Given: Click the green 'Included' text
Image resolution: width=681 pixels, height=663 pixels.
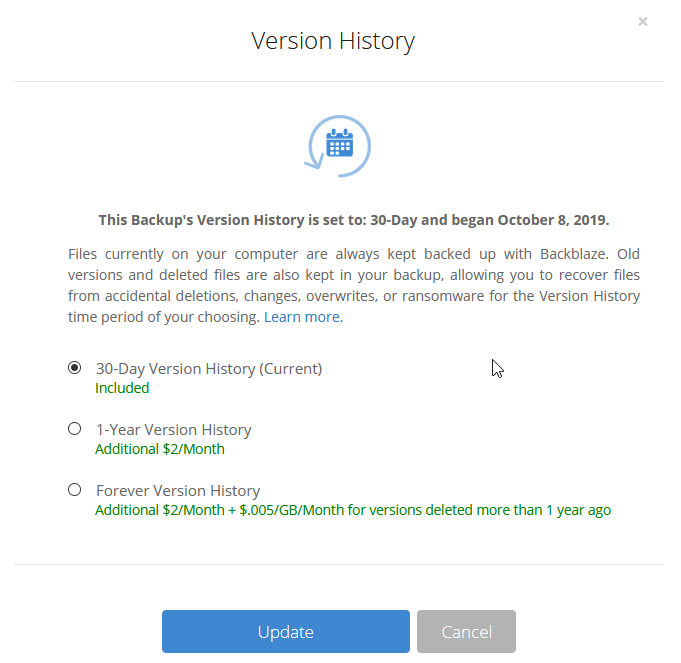Looking at the screenshot, I should pyautogui.click(x=122, y=388).
